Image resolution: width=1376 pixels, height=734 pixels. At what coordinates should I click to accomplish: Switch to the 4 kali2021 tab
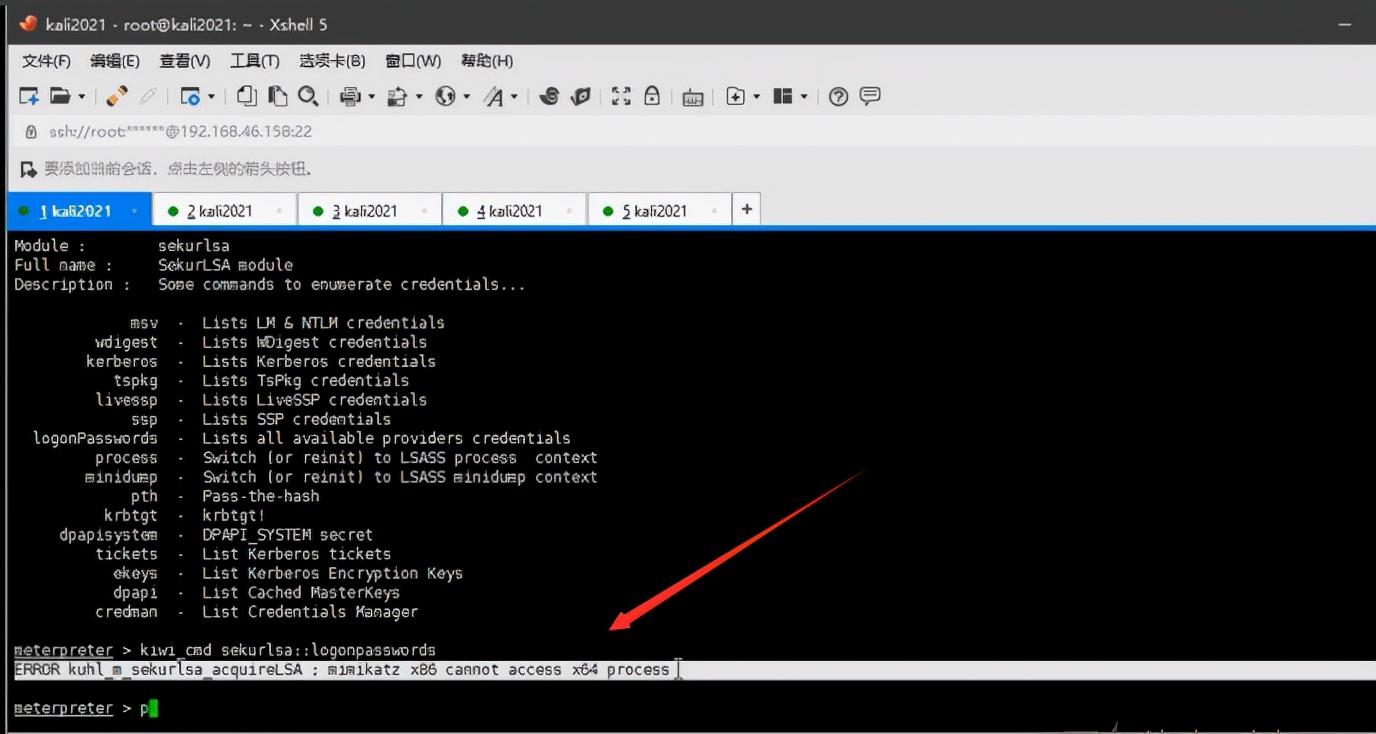pos(514,211)
